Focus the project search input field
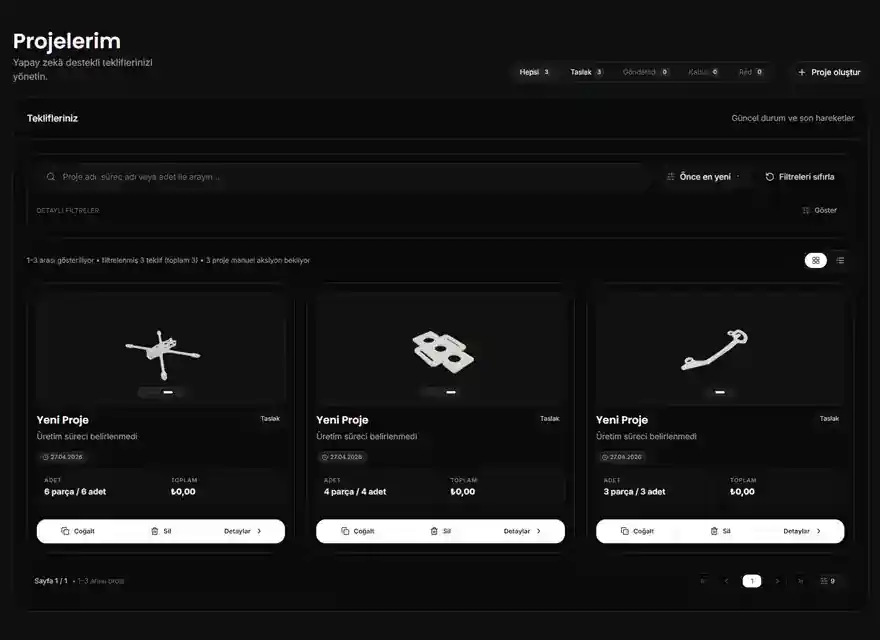Screen dimensions: 880x640 (343, 177)
